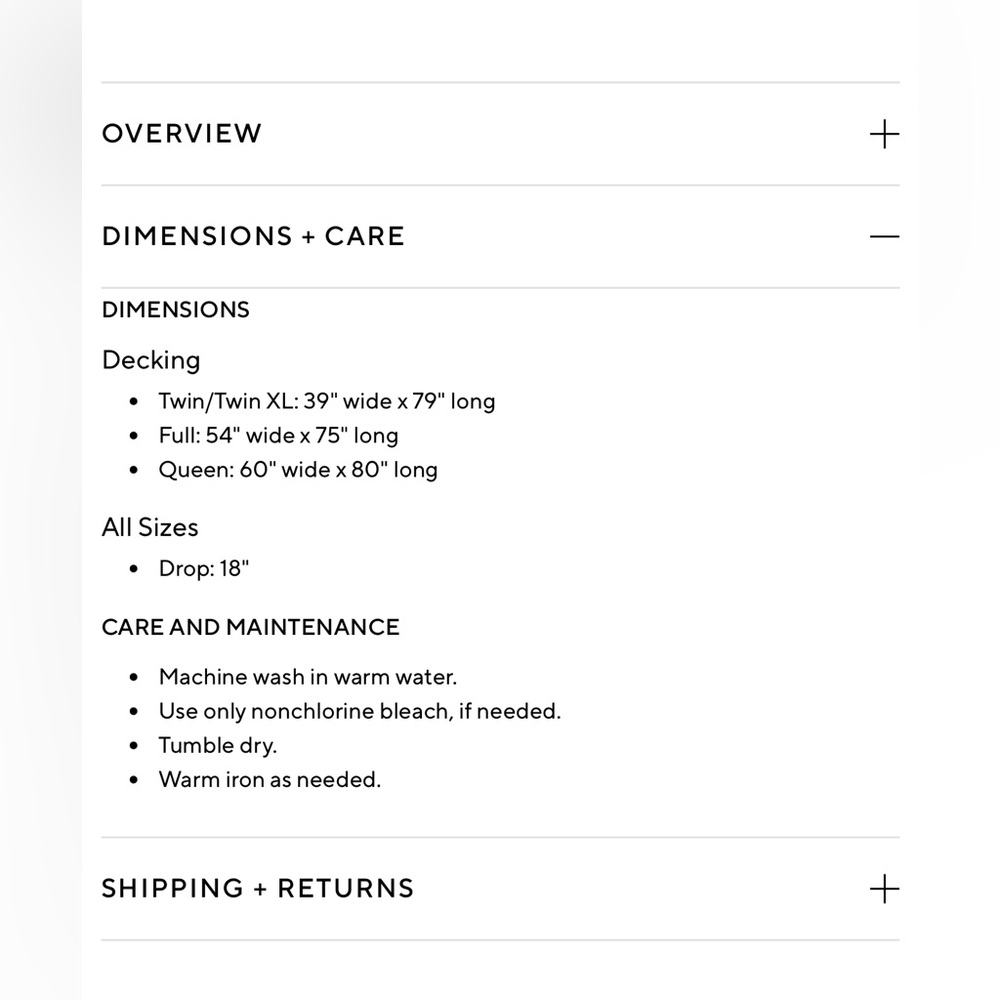Click the Twin/Twin XL dimensions line
This screenshot has height=1000, width=1000.
pyautogui.click(x=327, y=401)
